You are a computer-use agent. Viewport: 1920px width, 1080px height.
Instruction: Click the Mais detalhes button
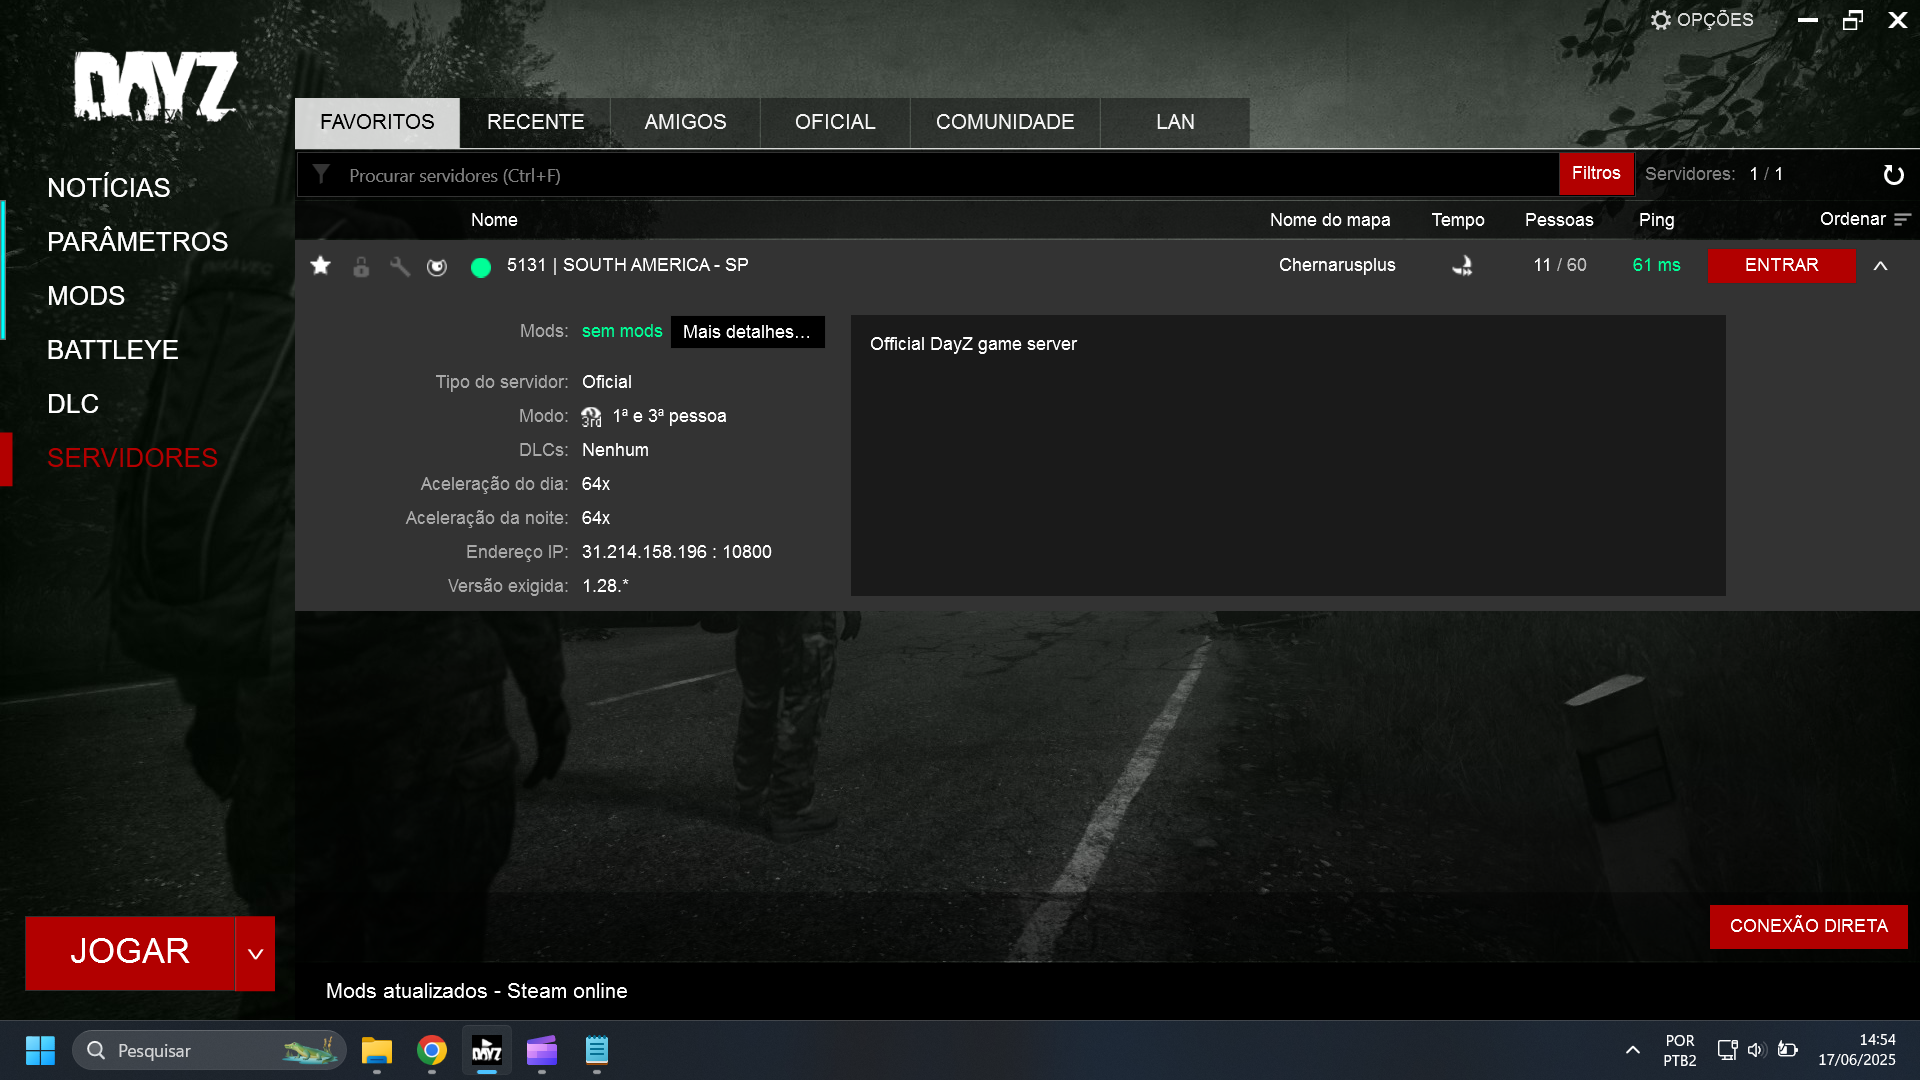[747, 332]
